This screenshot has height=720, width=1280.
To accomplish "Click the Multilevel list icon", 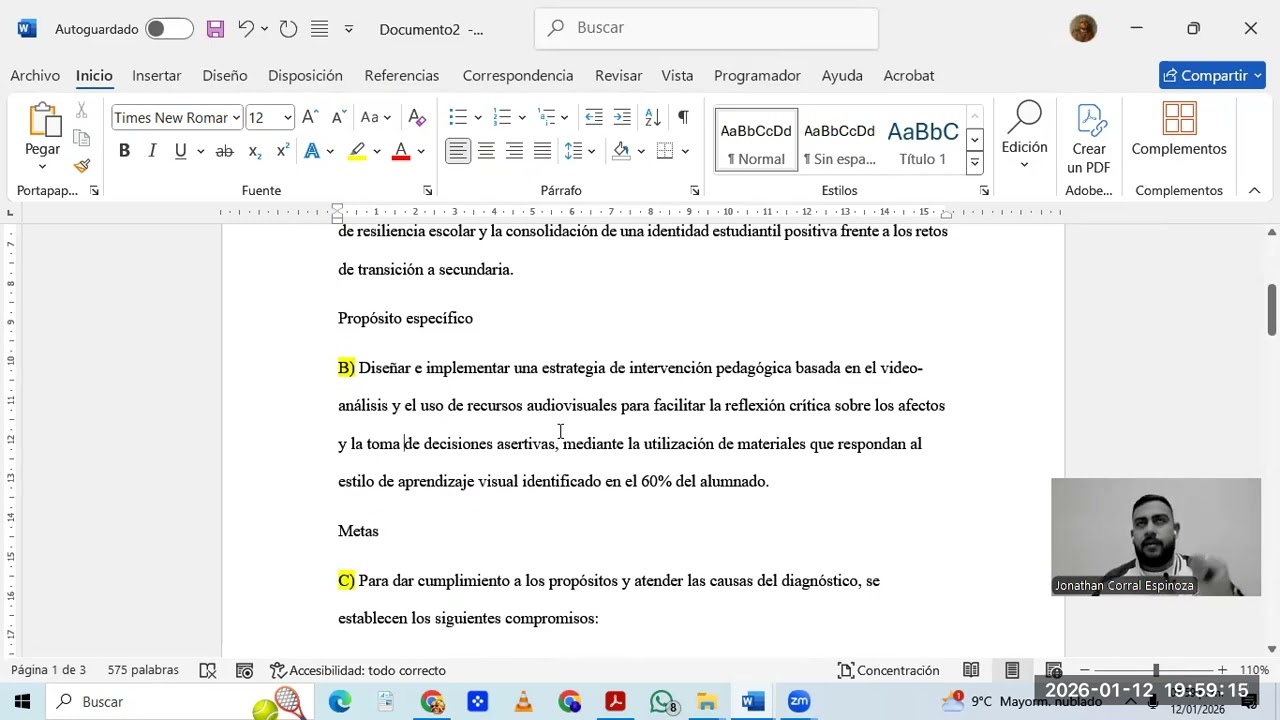I will (x=546, y=117).
